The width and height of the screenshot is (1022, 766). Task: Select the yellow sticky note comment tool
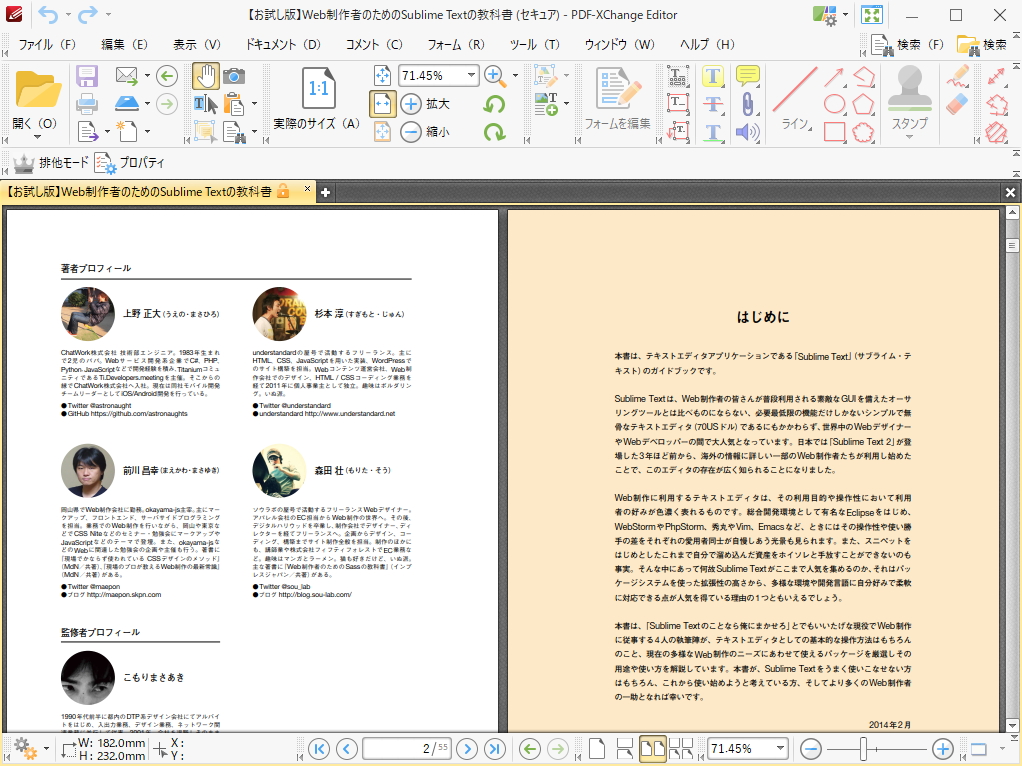748,76
